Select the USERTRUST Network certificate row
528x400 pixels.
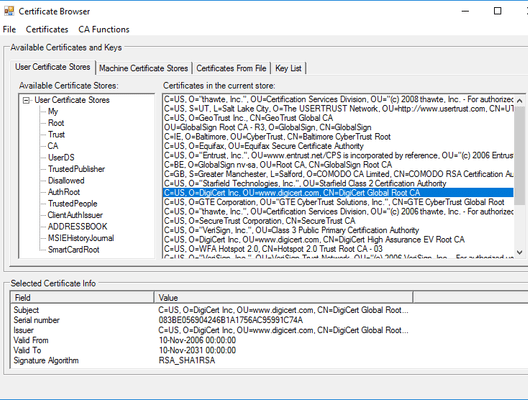[x=338, y=109]
